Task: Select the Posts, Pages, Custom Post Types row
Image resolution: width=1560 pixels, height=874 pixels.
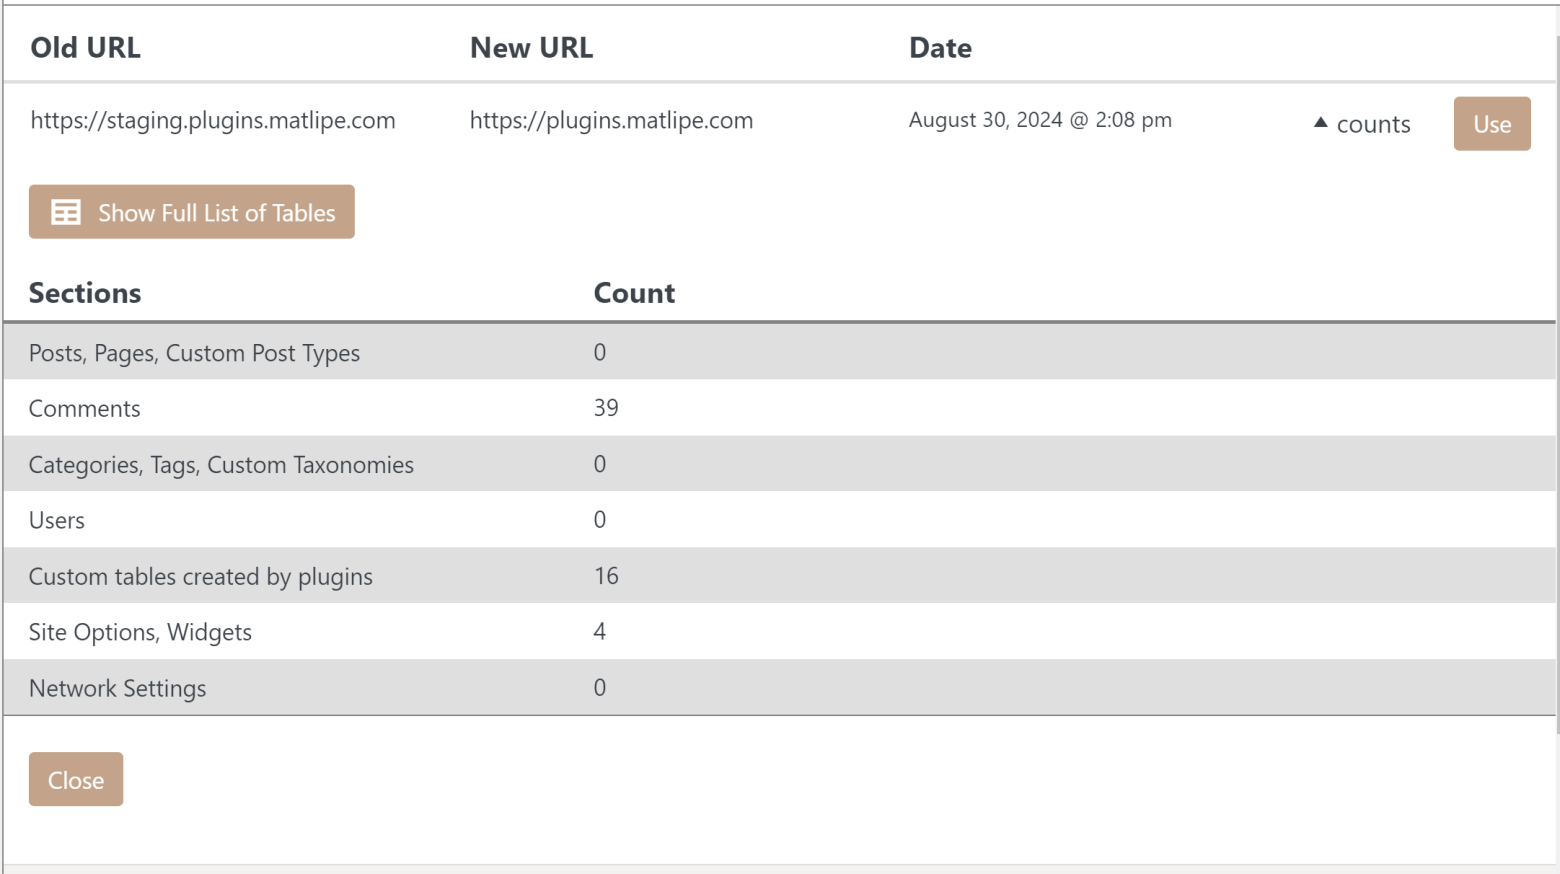Action: coord(194,353)
